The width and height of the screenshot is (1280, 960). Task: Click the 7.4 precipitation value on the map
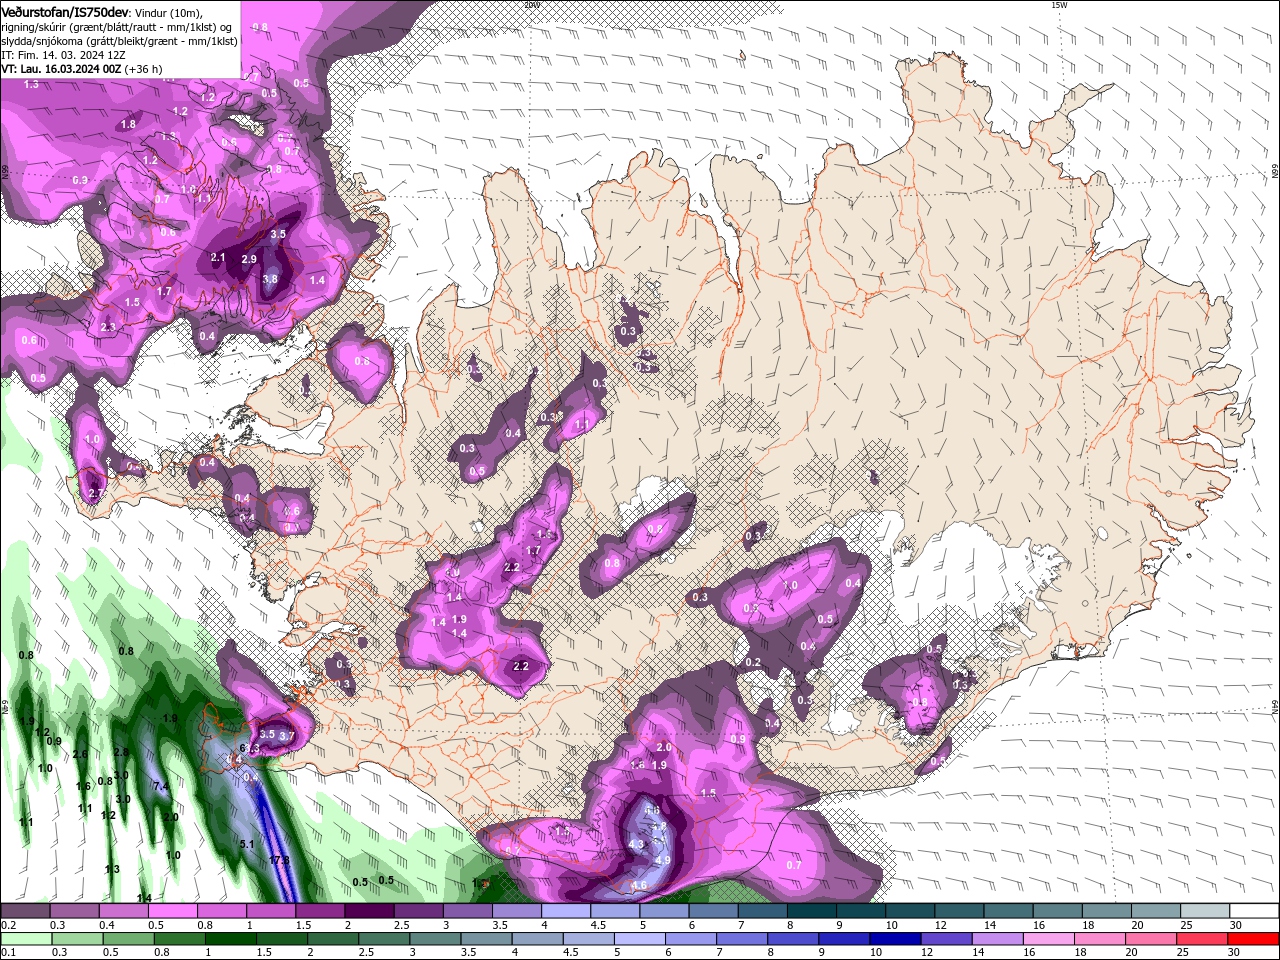160,787
